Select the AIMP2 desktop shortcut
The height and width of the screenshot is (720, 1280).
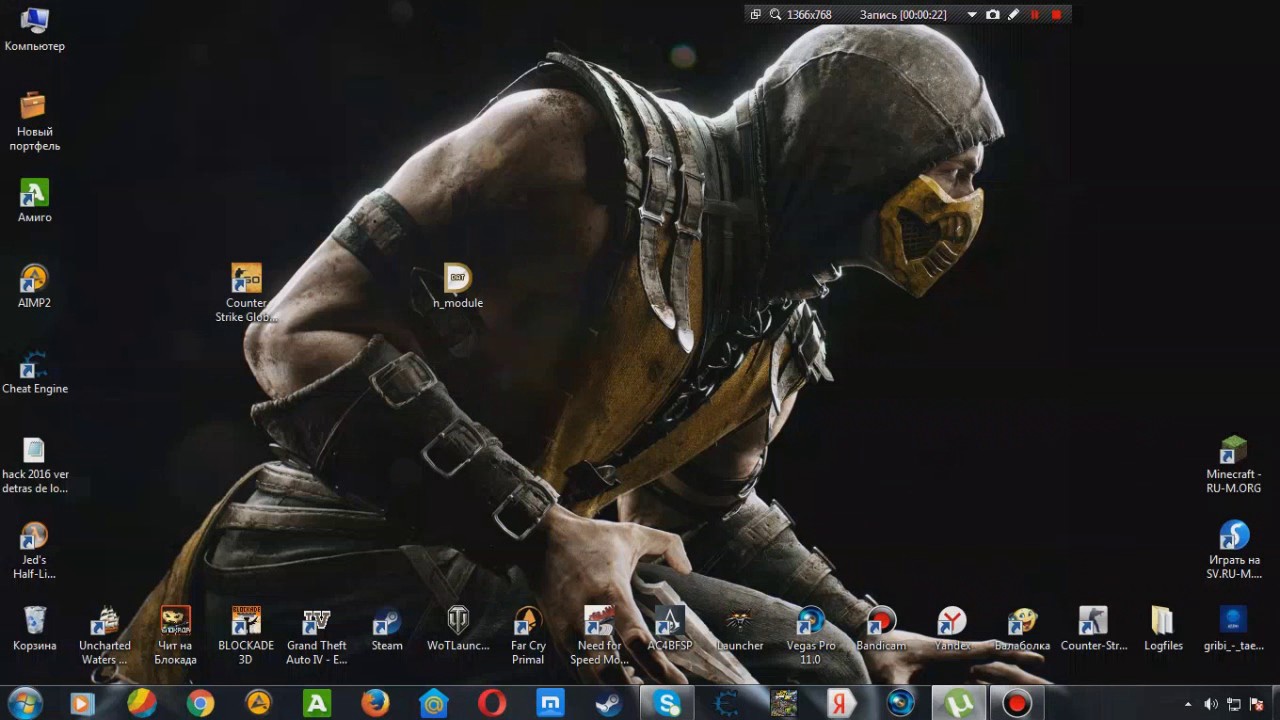coord(34,286)
